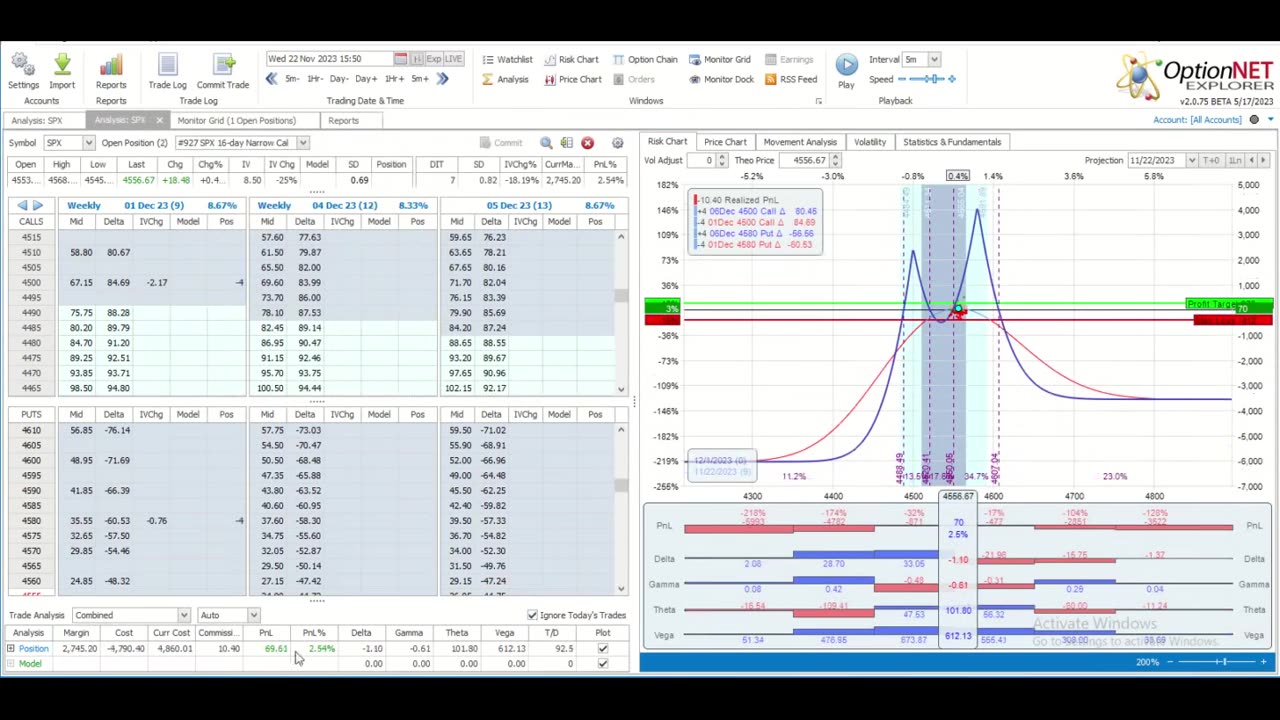The width and height of the screenshot is (1280, 720).
Task: Go to next expiration with right arrow
Action: pos(38,205)
